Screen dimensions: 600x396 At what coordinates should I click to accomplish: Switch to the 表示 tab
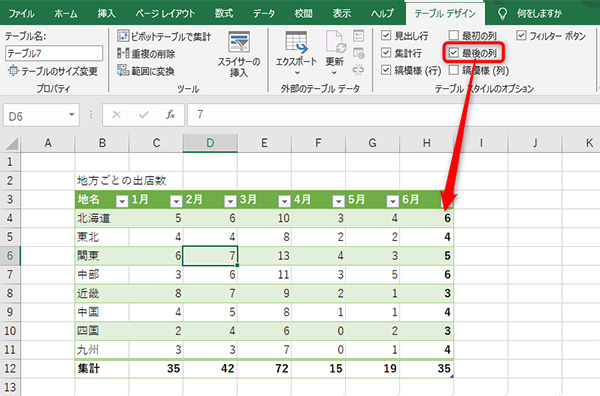(342, 14)
